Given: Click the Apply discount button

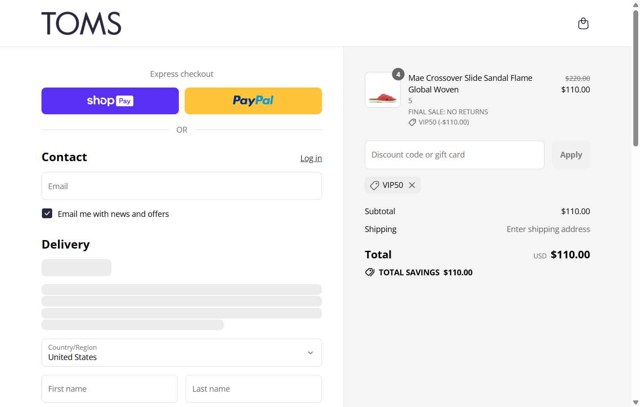Looking at the screenshot, I should (571, 155).
